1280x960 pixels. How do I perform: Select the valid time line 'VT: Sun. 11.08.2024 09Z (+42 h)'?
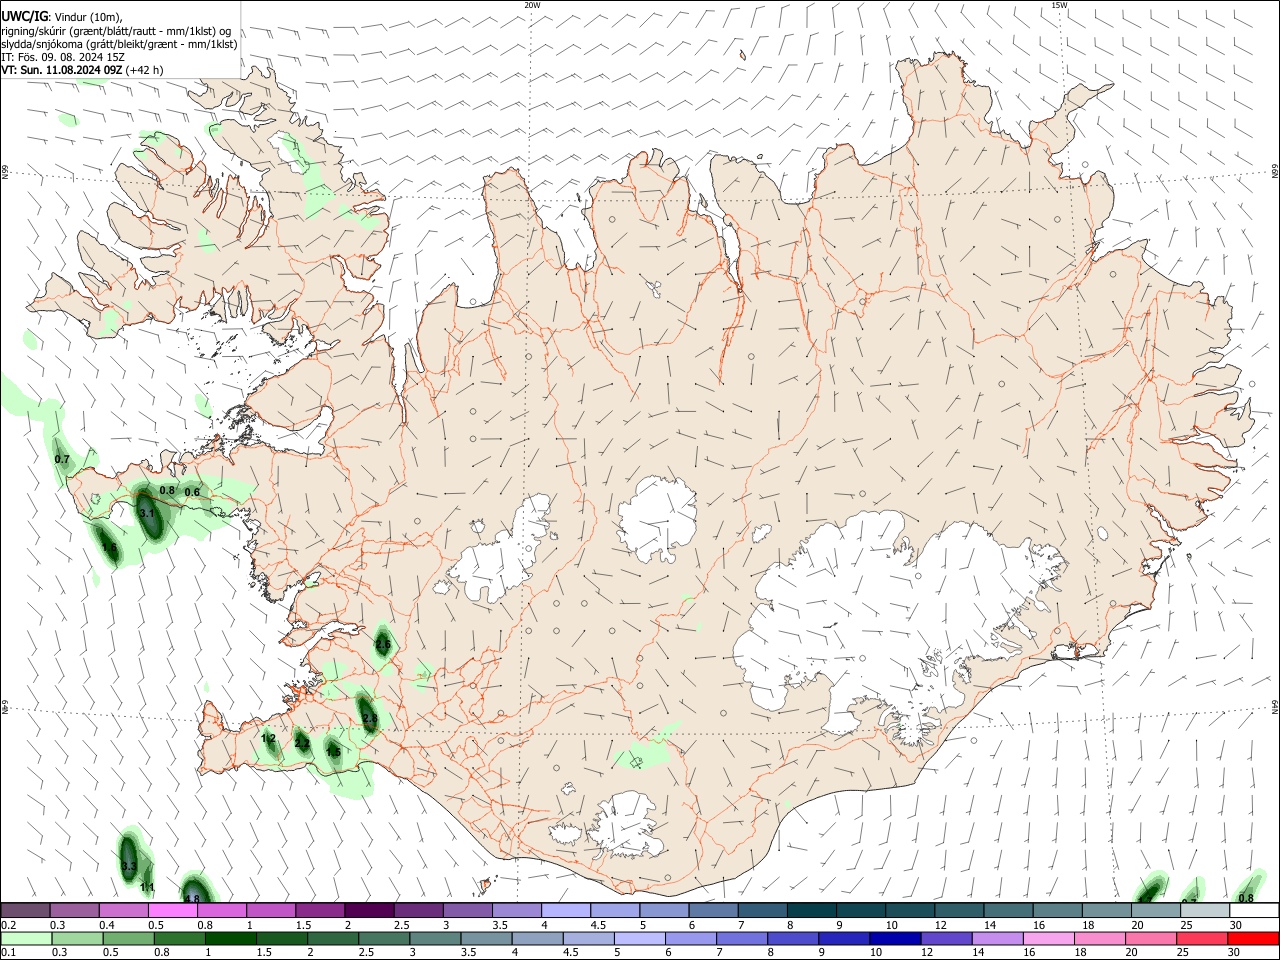(82, 70)
